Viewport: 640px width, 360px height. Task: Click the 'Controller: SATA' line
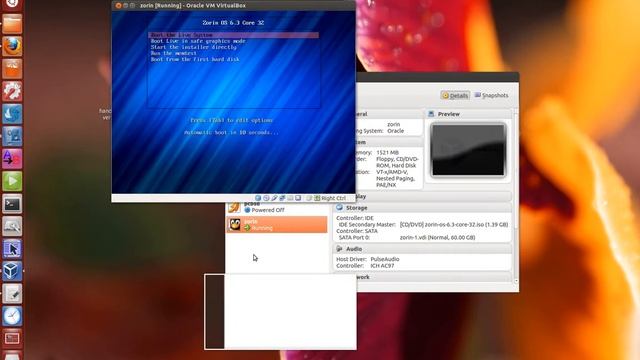357,231
